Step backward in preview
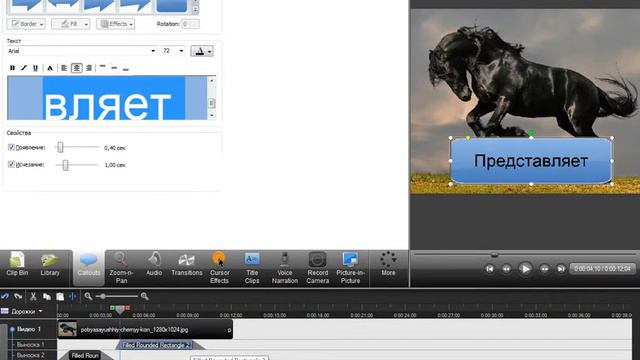 (507, 269)
